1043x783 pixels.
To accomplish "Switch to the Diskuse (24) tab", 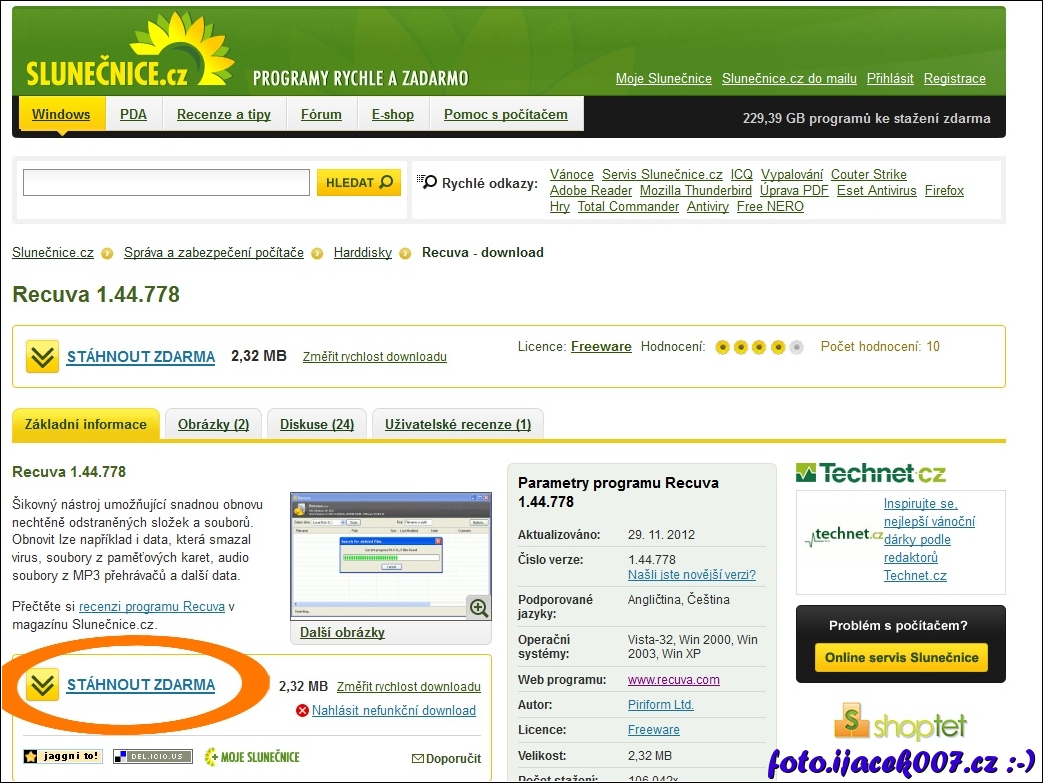I will pos(317,424).
